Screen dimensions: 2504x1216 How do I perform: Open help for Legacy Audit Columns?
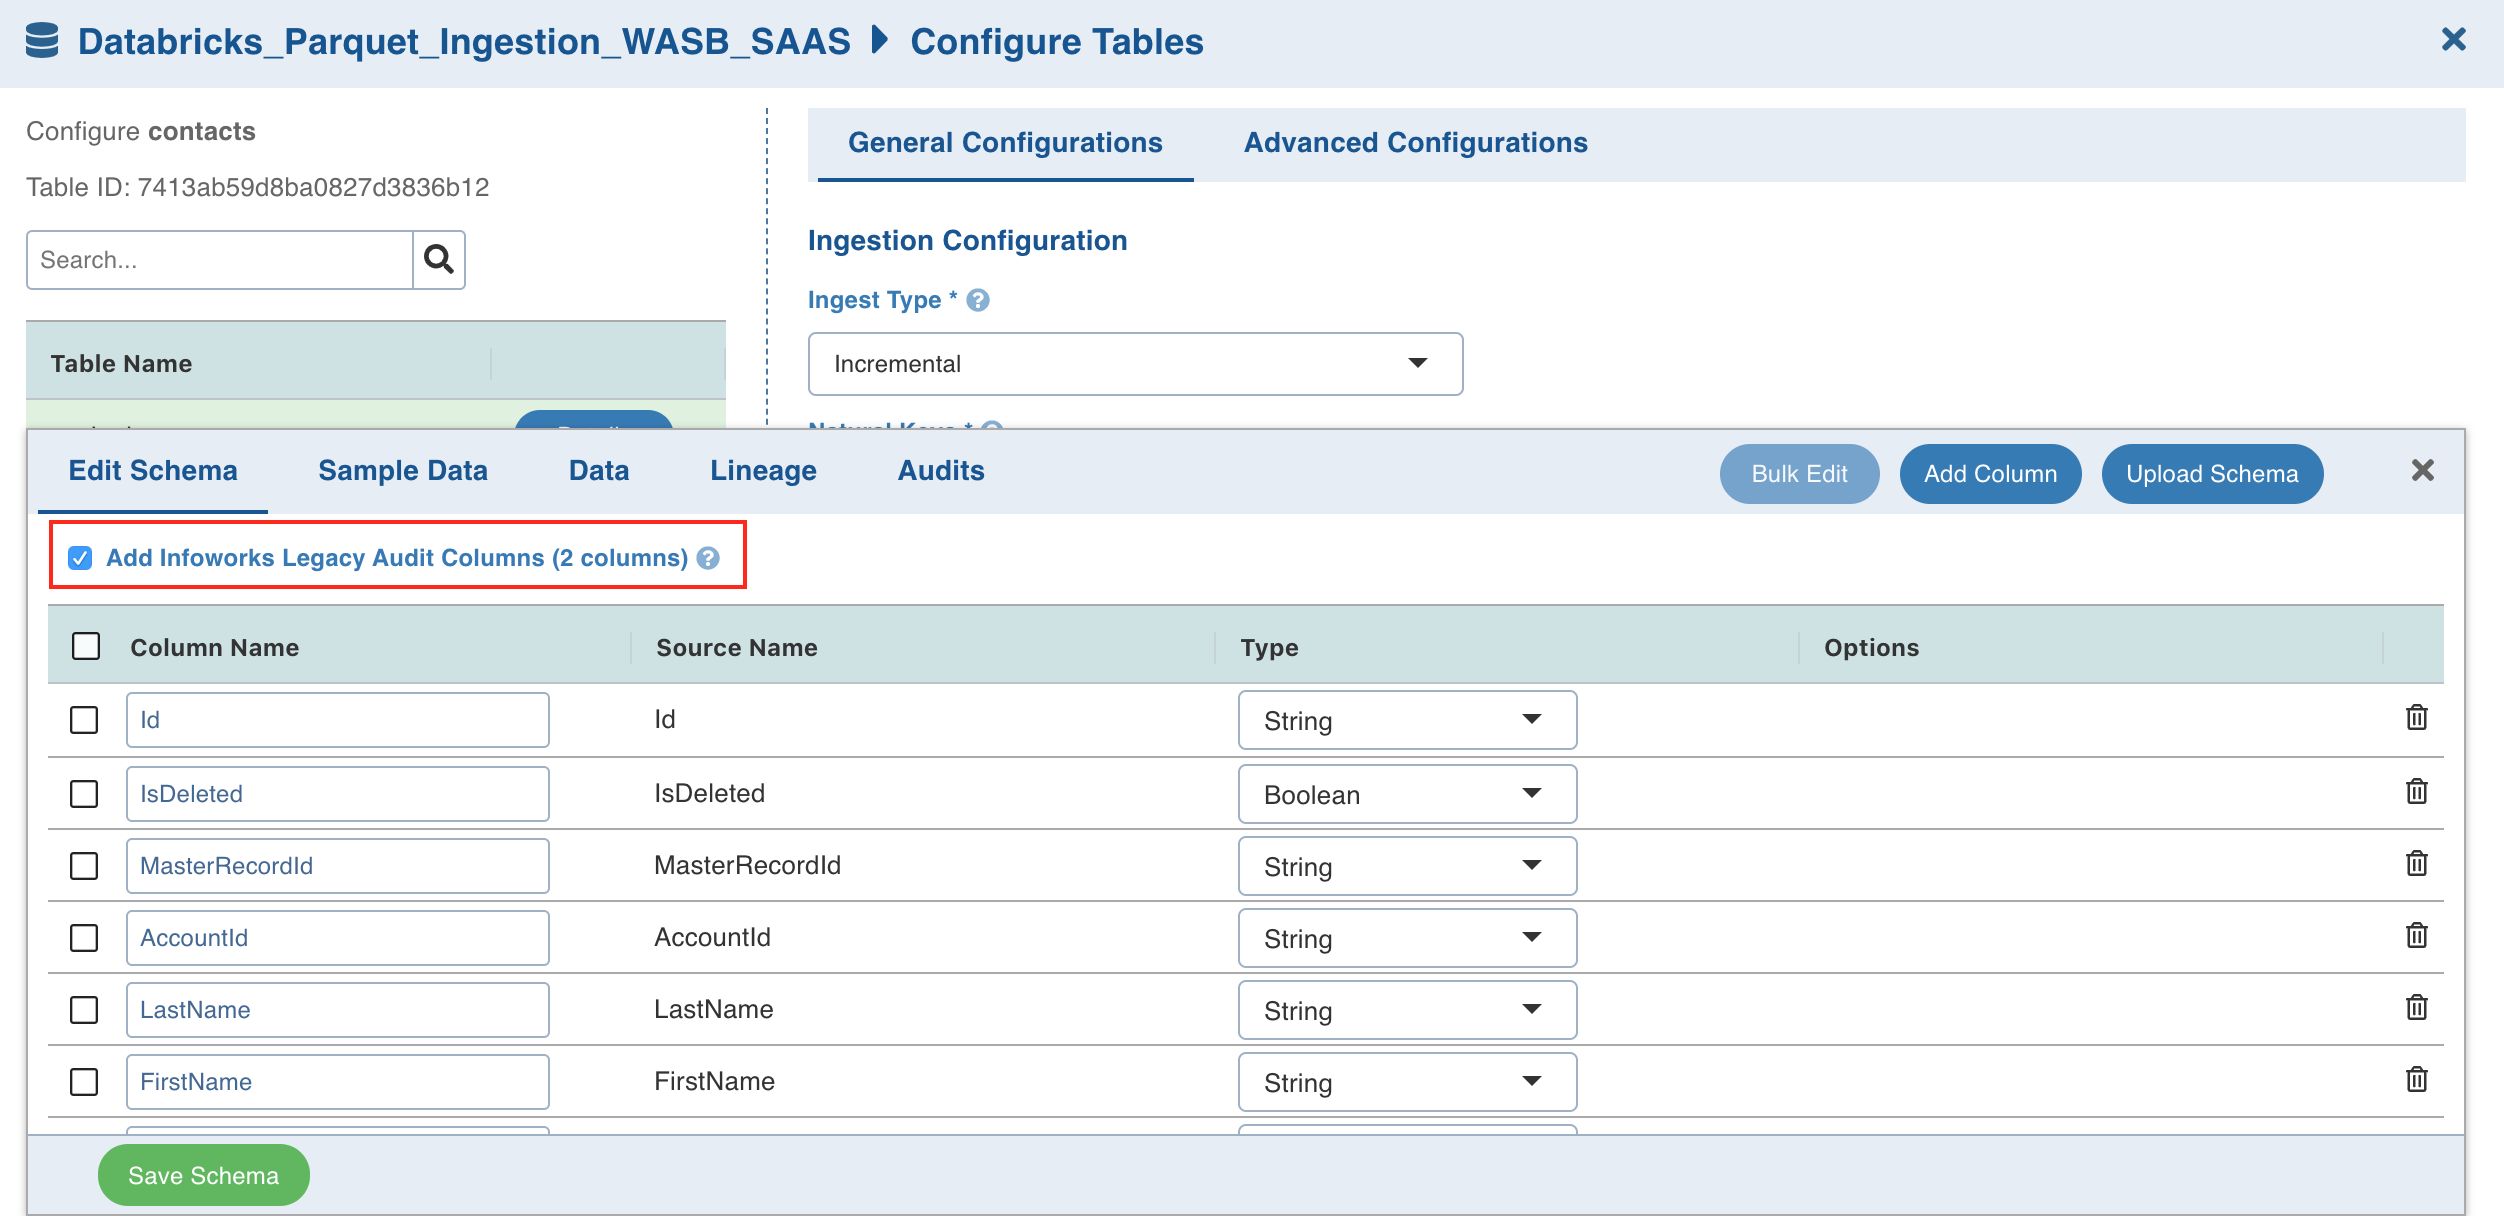[x=708, y=558]
